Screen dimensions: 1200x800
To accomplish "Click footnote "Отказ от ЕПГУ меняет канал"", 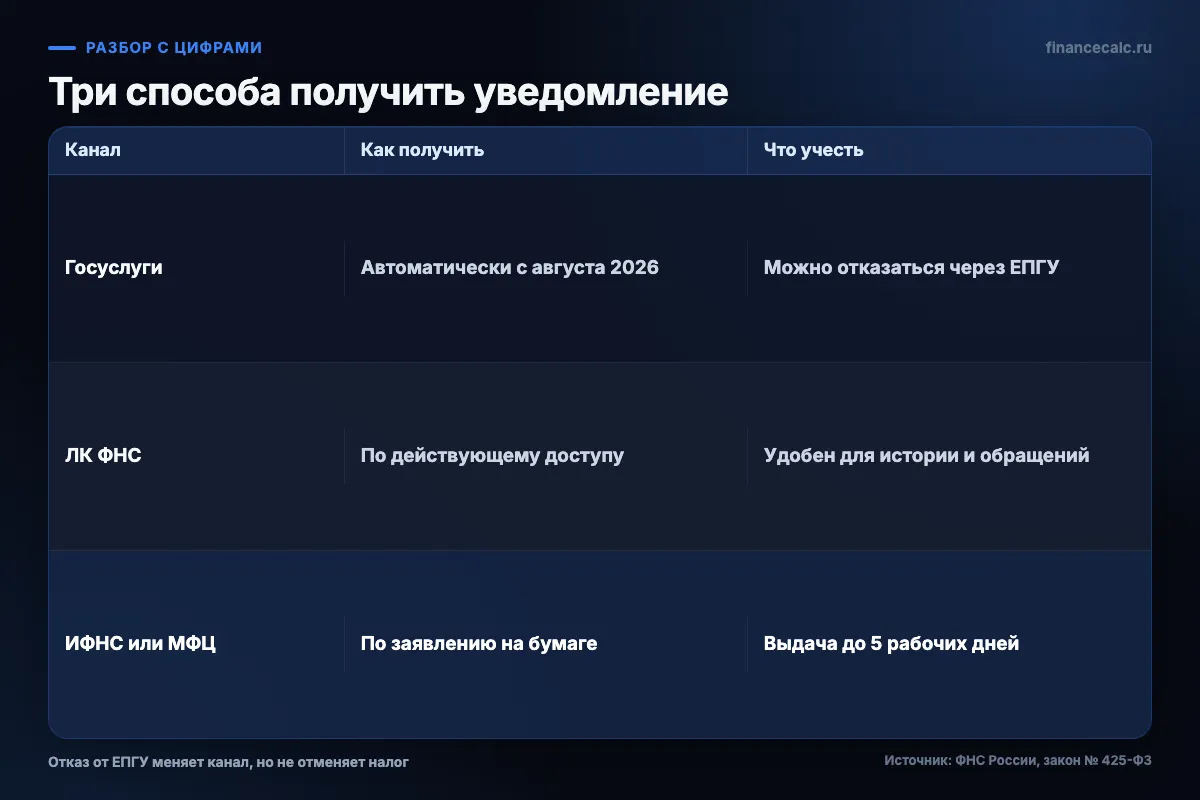I will [147, 762].
